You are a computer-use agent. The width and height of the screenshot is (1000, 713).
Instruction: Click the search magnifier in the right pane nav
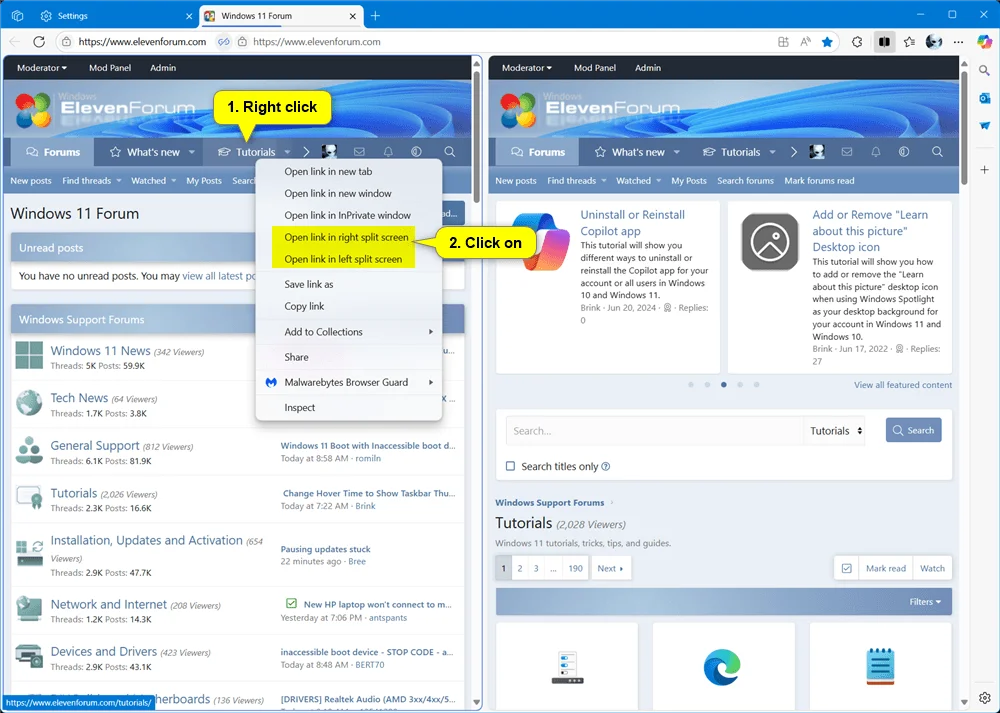tap(937, 152)
